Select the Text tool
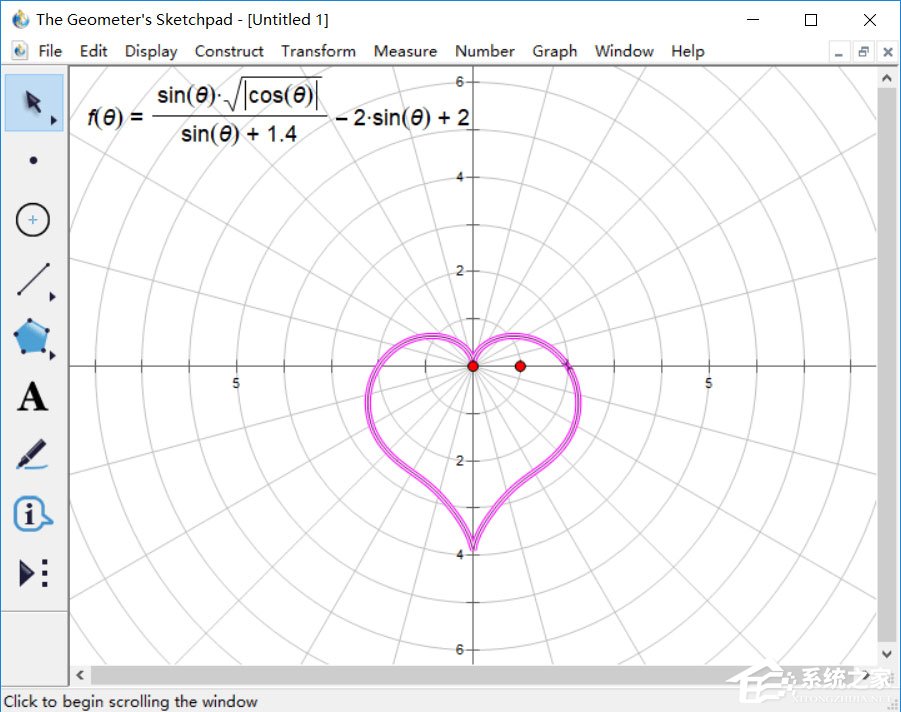 (x=32, y=397)
